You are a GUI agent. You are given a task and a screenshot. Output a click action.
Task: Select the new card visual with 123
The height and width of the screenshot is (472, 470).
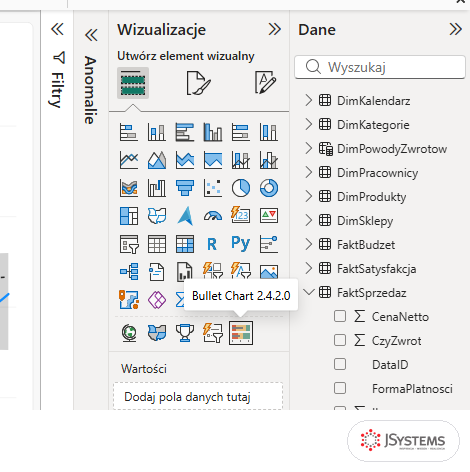coord(241,216)
